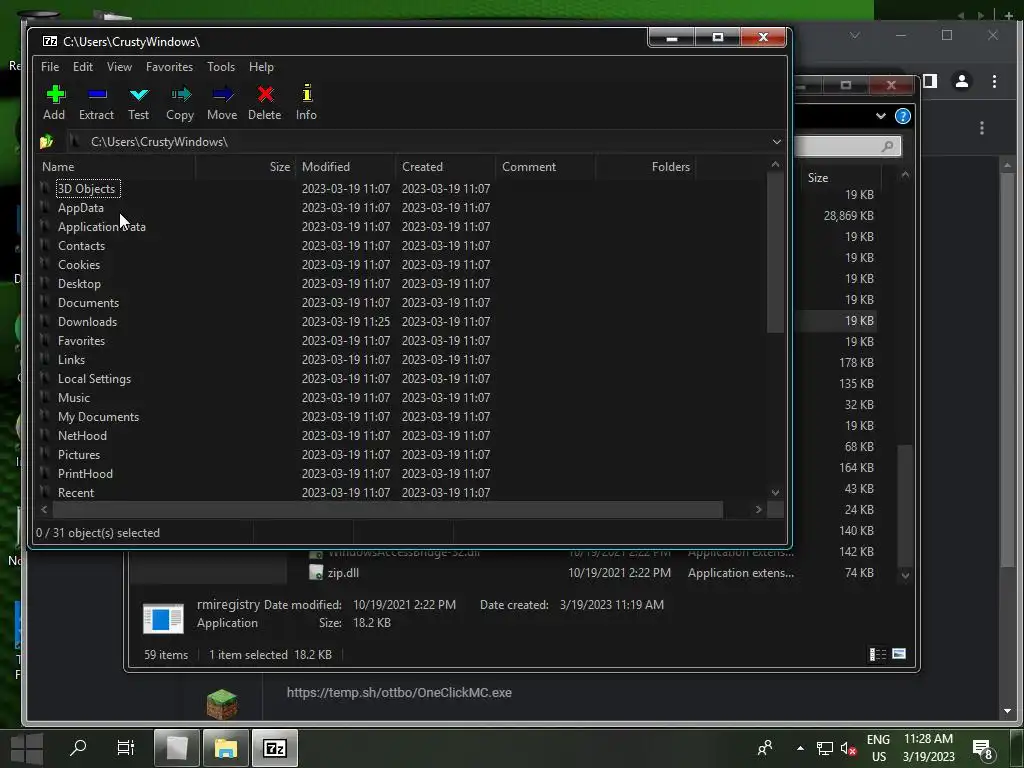Switch Explorer to large icons view

pyautogui.click(x=899, y=654)
